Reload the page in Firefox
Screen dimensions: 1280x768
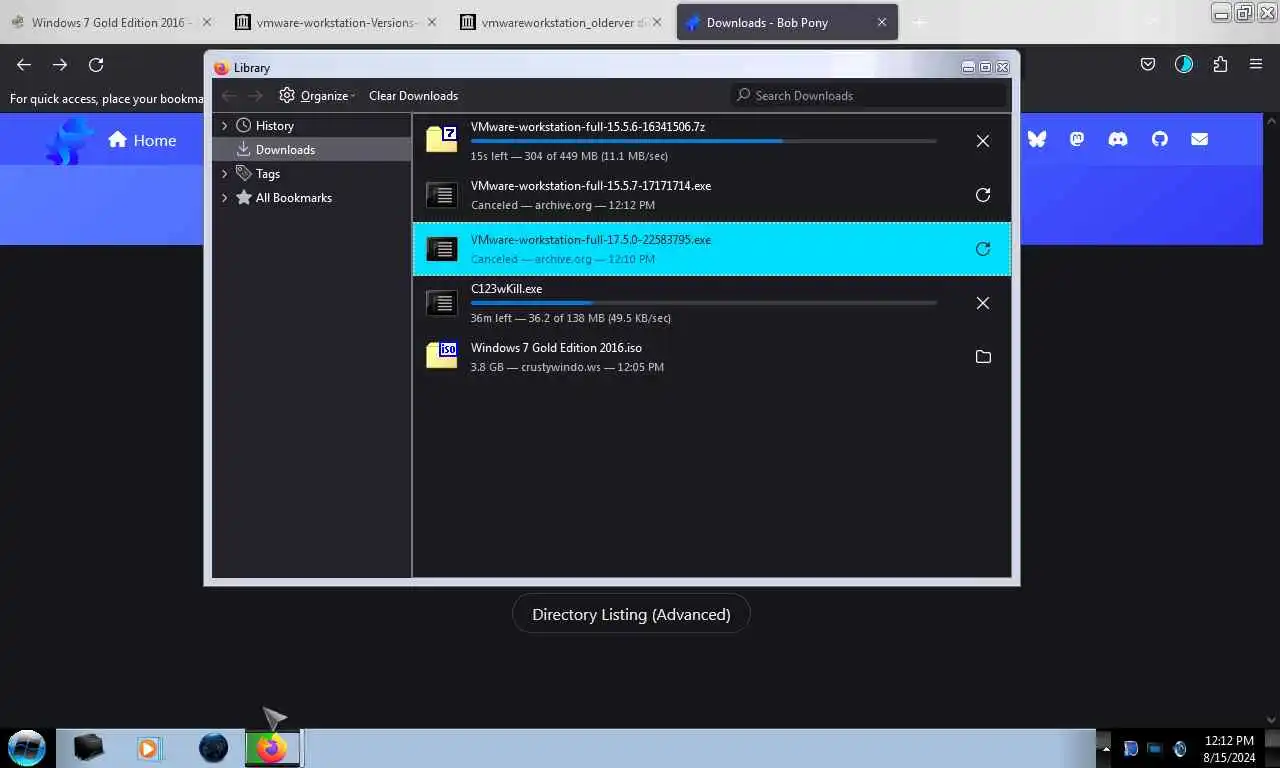pos(96,64)
